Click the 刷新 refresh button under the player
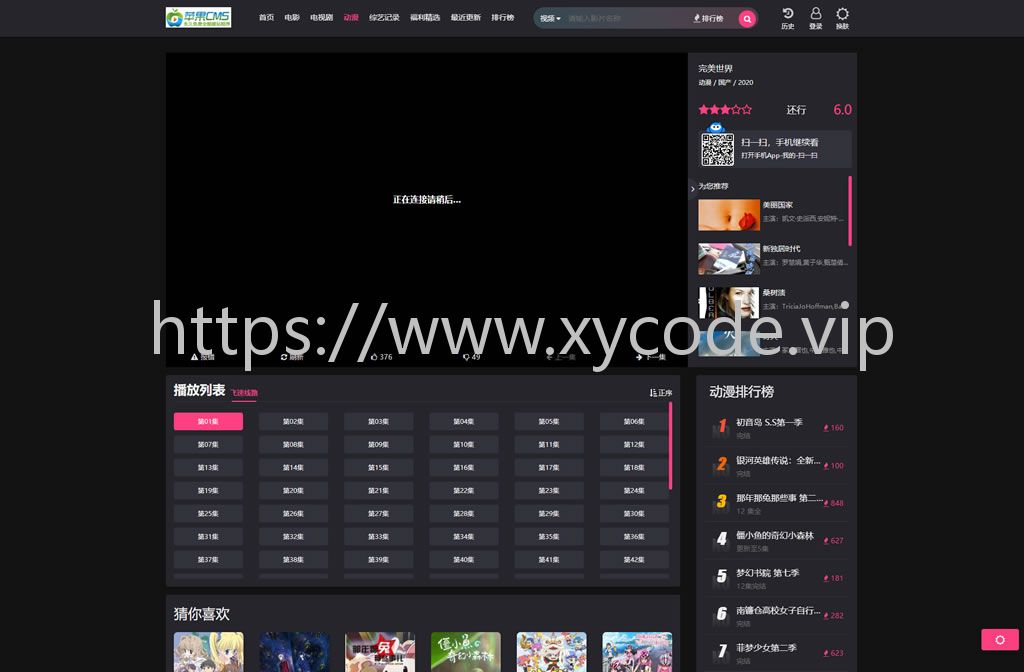 pyautogui.click(x=292, y=357)
